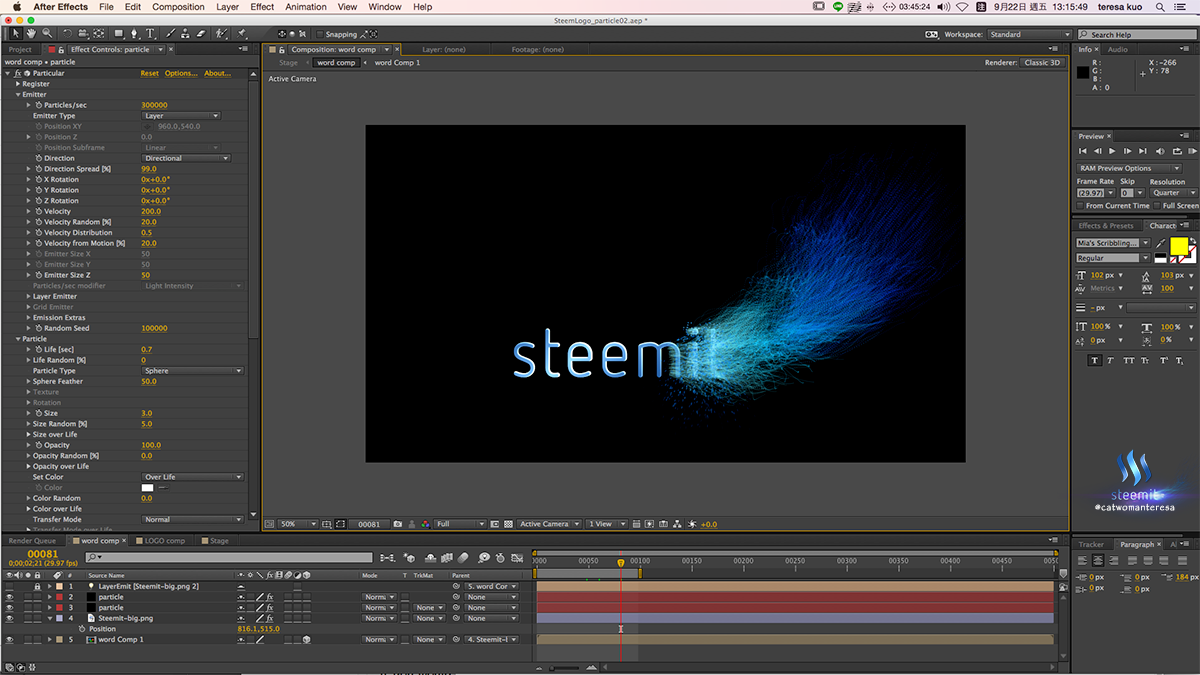This screenshot has width=1200, height=675.
Task: Click the Options link for Particular
Action: [181, 73]
